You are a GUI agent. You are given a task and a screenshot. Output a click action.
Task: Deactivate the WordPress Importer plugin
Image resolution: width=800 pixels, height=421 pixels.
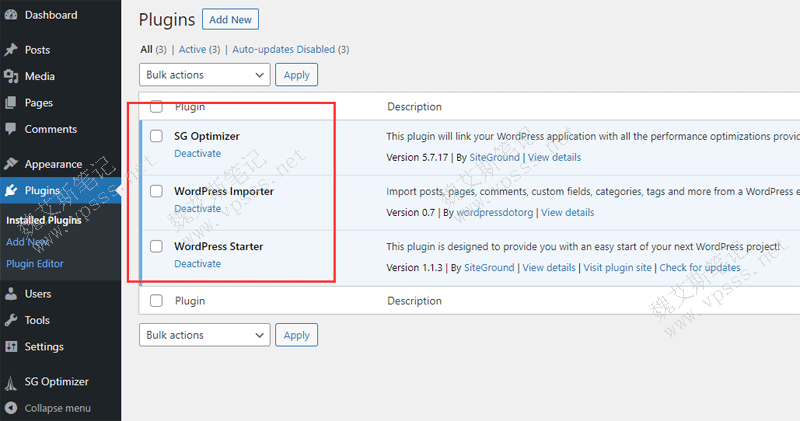(x=197, y=208)
